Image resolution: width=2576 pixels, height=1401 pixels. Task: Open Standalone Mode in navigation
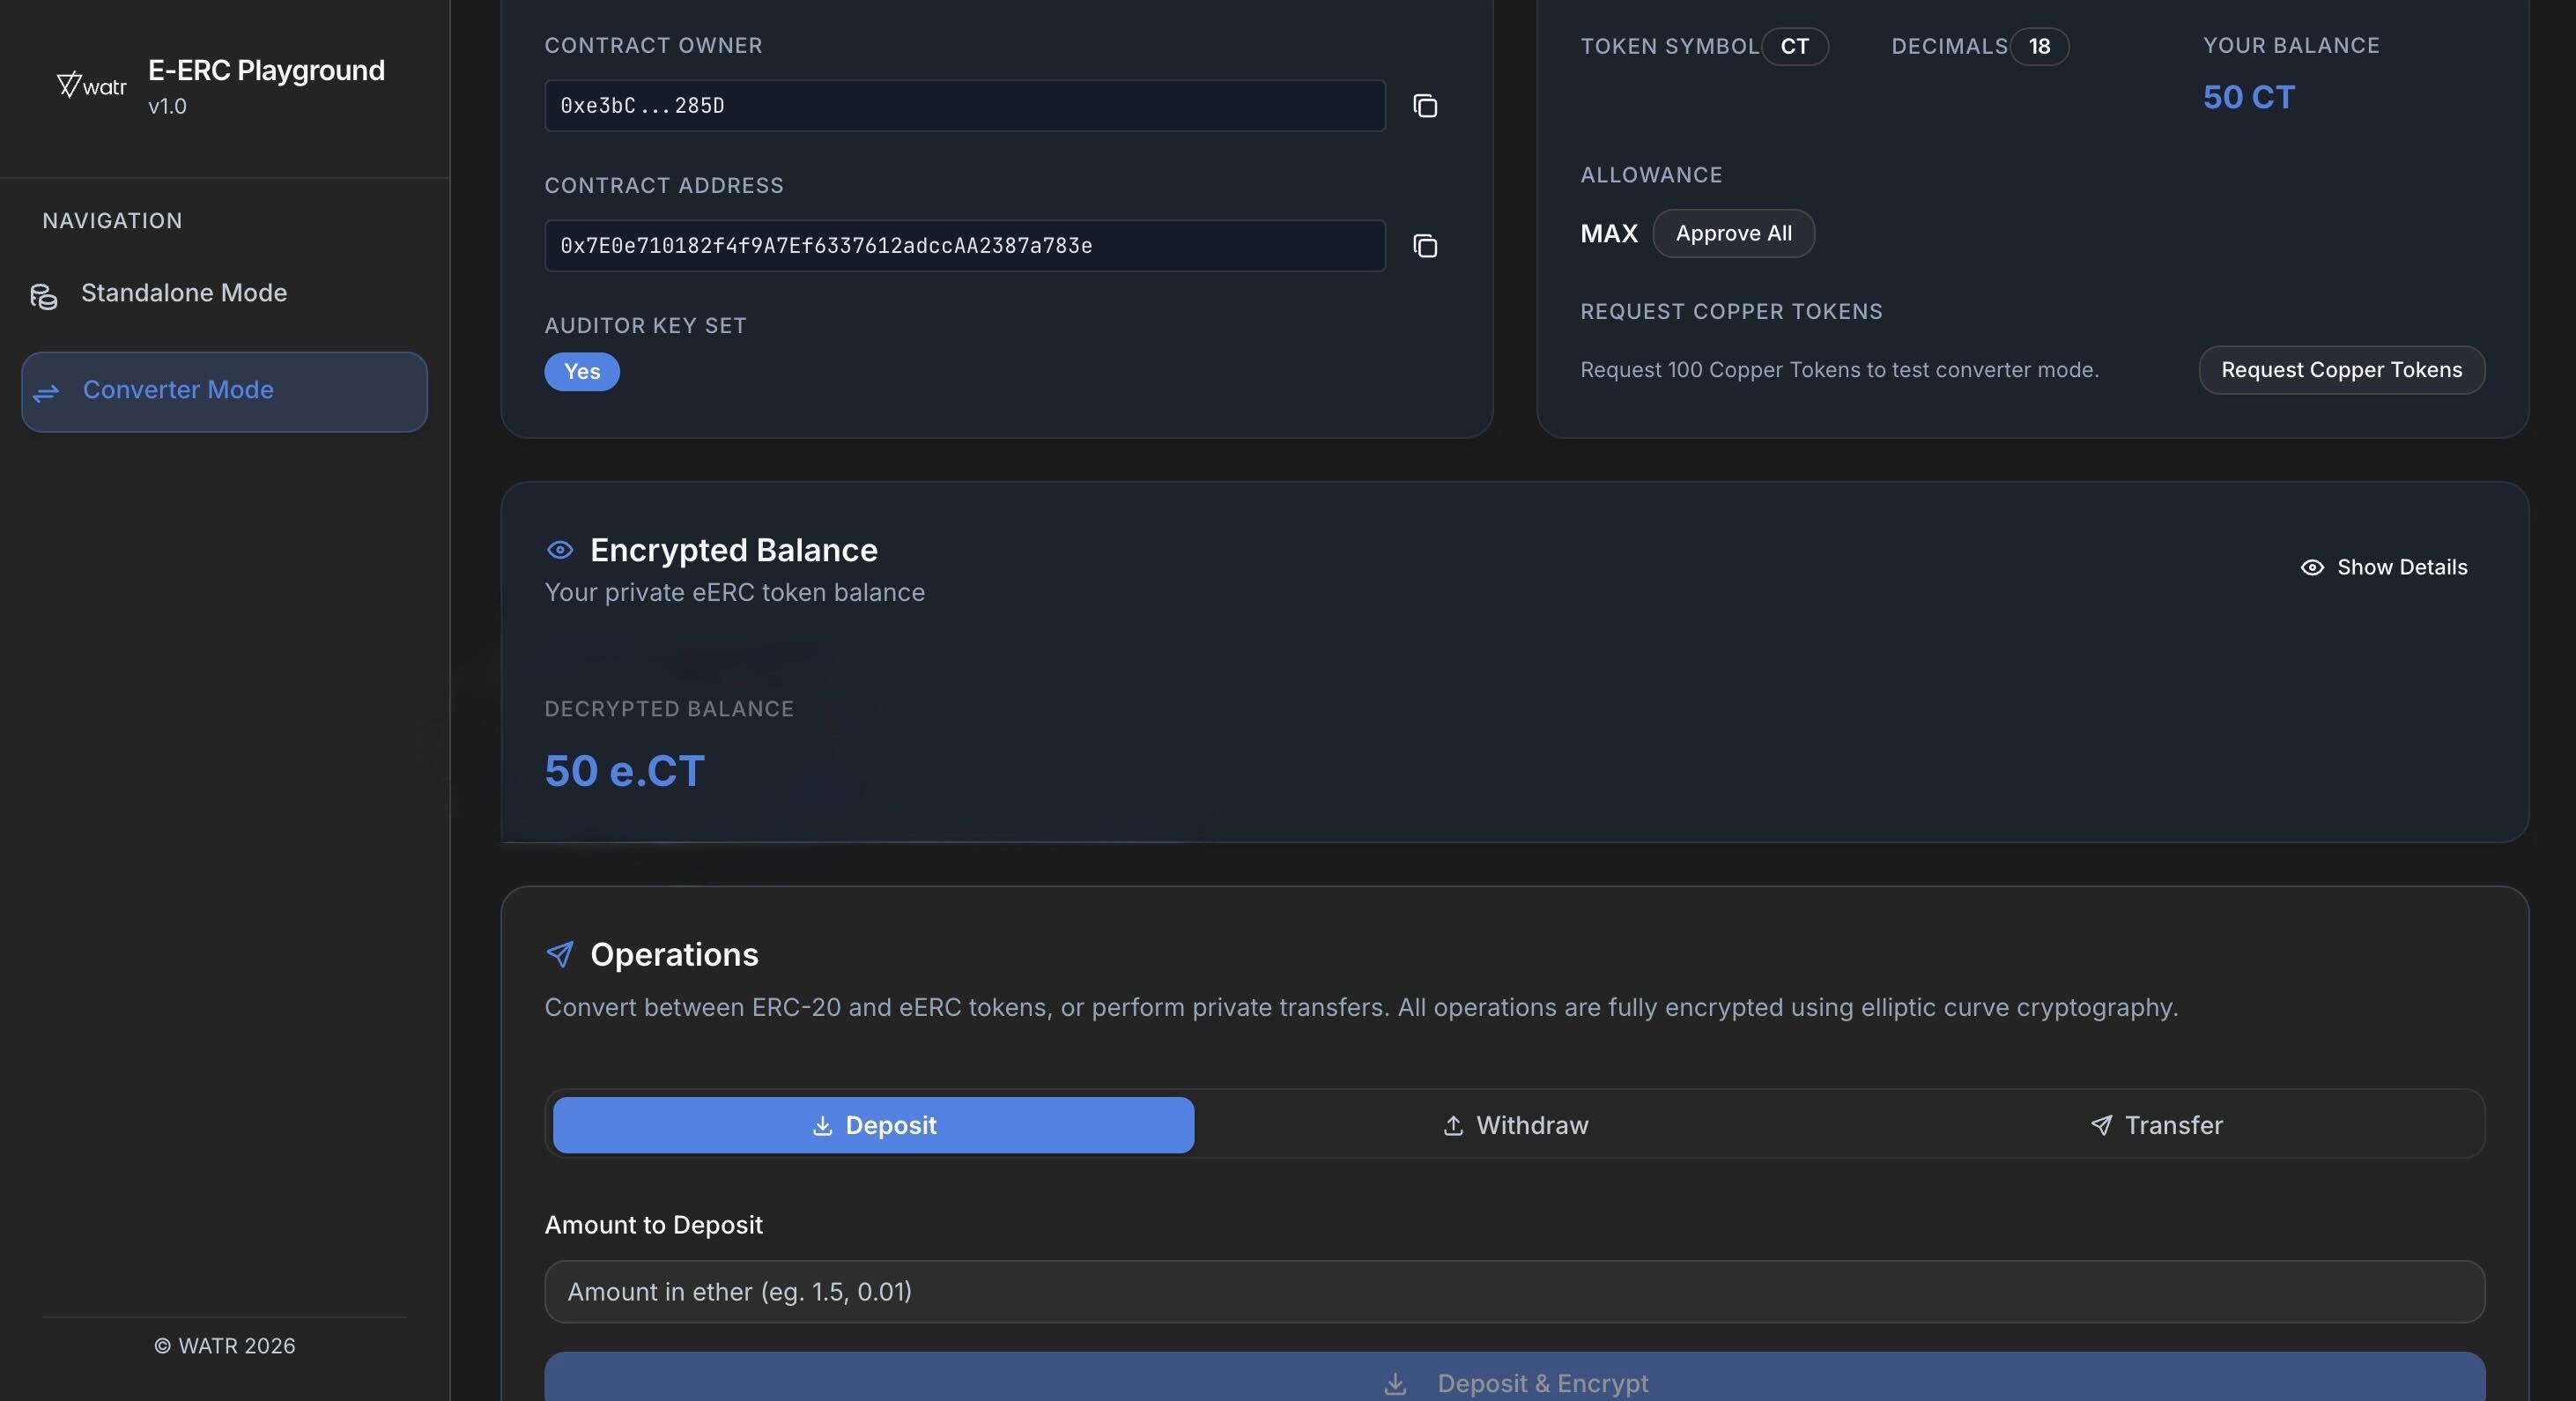tap(184, 294)
